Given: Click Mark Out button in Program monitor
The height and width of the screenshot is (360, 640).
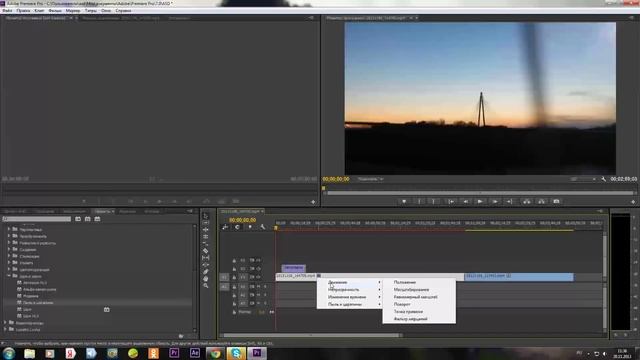Looking at the screenshot, I should click(433, 201).
